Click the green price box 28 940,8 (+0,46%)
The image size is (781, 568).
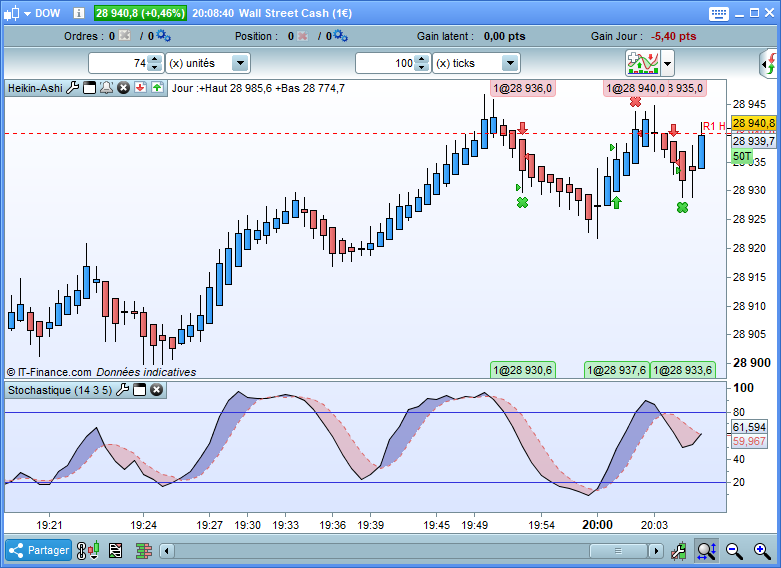point(140,13)
